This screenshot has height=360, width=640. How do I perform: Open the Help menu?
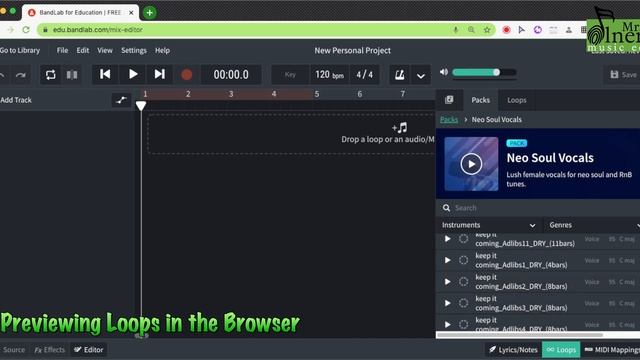162,50
